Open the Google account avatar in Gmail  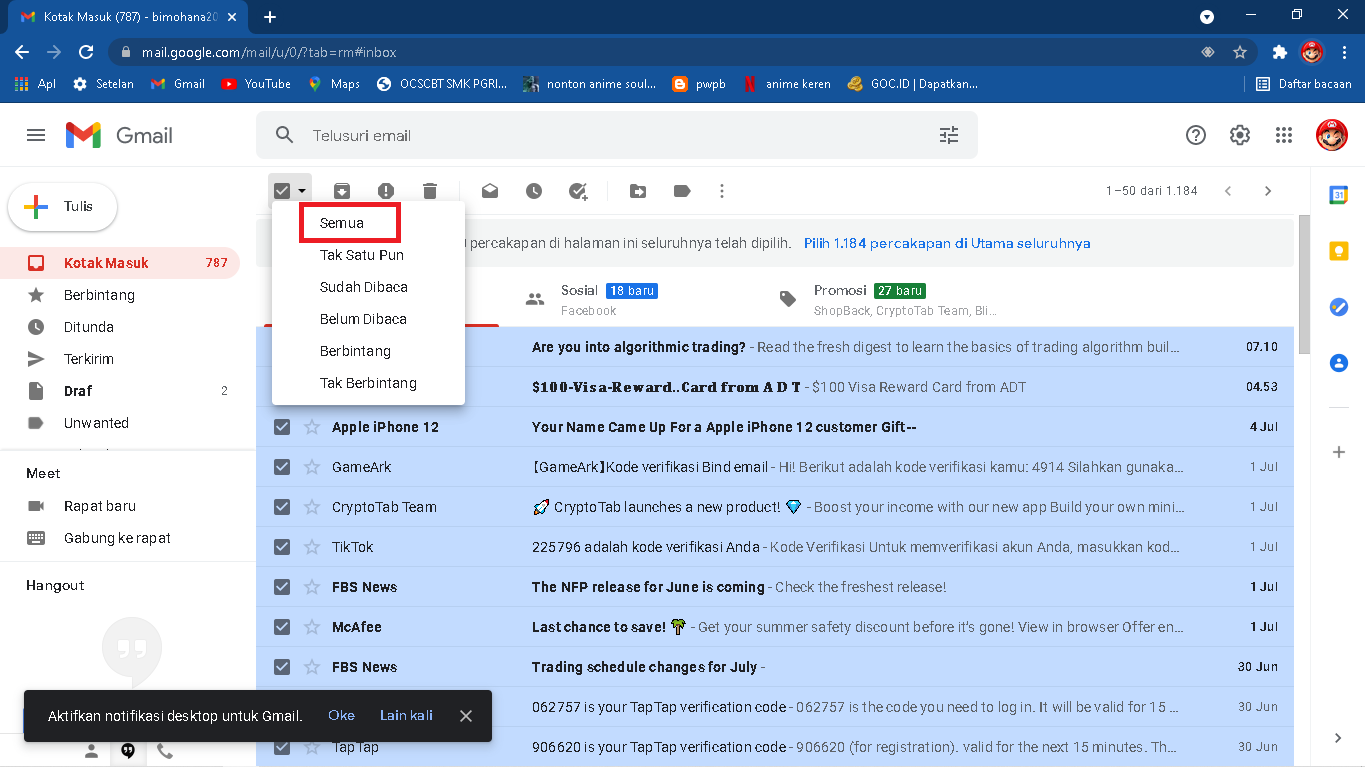point(1331,135)
